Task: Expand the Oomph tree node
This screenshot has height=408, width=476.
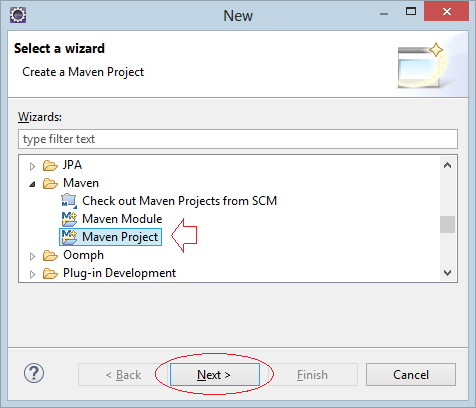Action: coord(32,256)
